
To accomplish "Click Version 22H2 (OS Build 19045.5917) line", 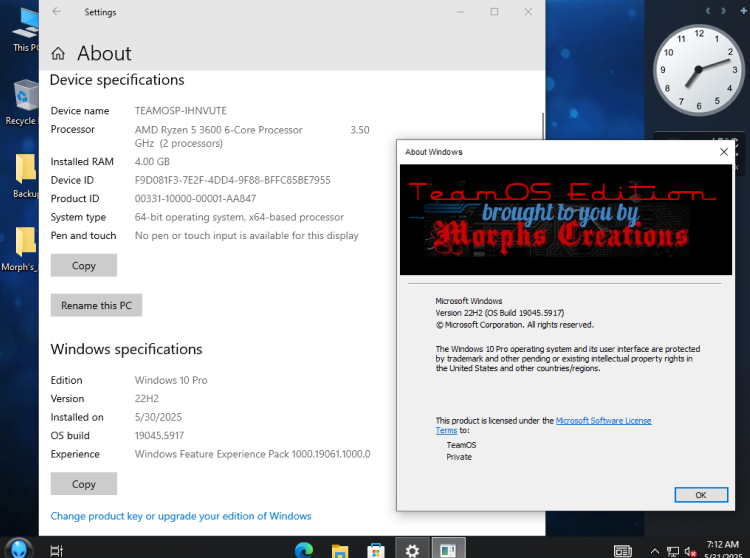I will pyautogui.click(x=499, y=313).
